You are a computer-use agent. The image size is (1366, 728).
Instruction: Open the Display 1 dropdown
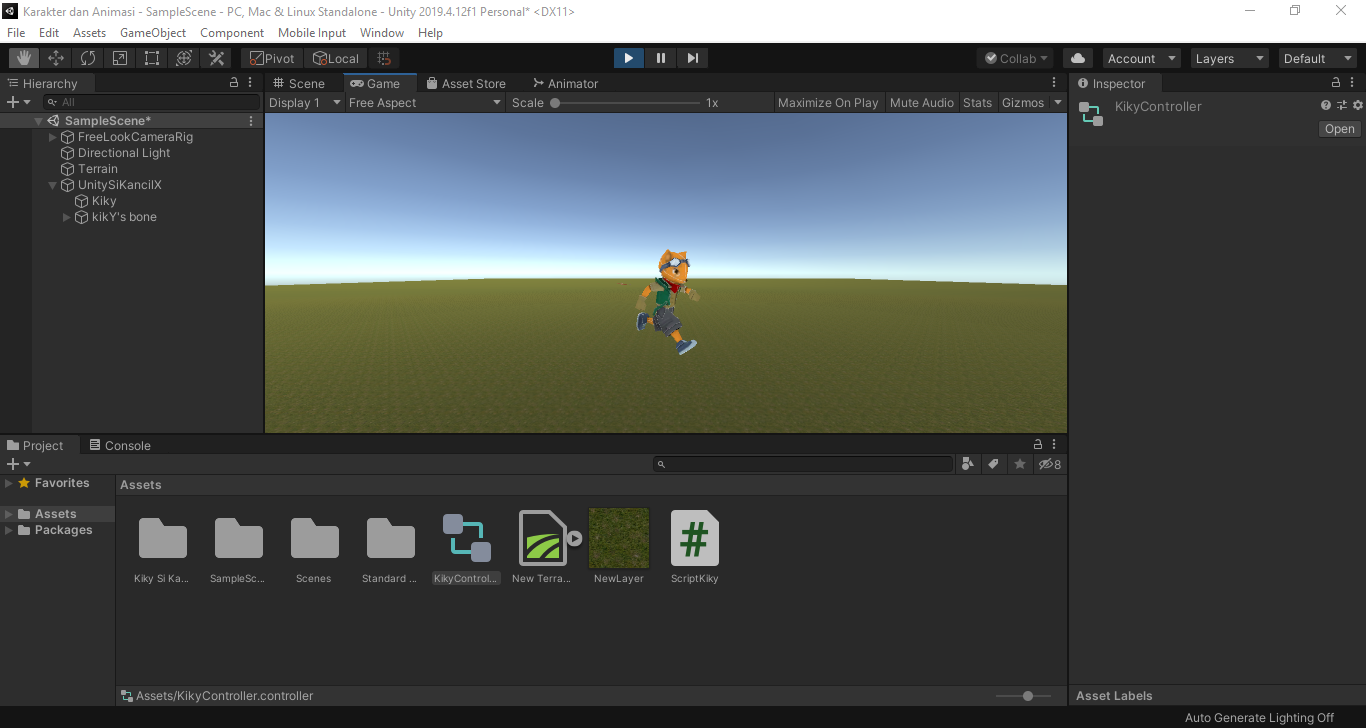tap(305, 102)
